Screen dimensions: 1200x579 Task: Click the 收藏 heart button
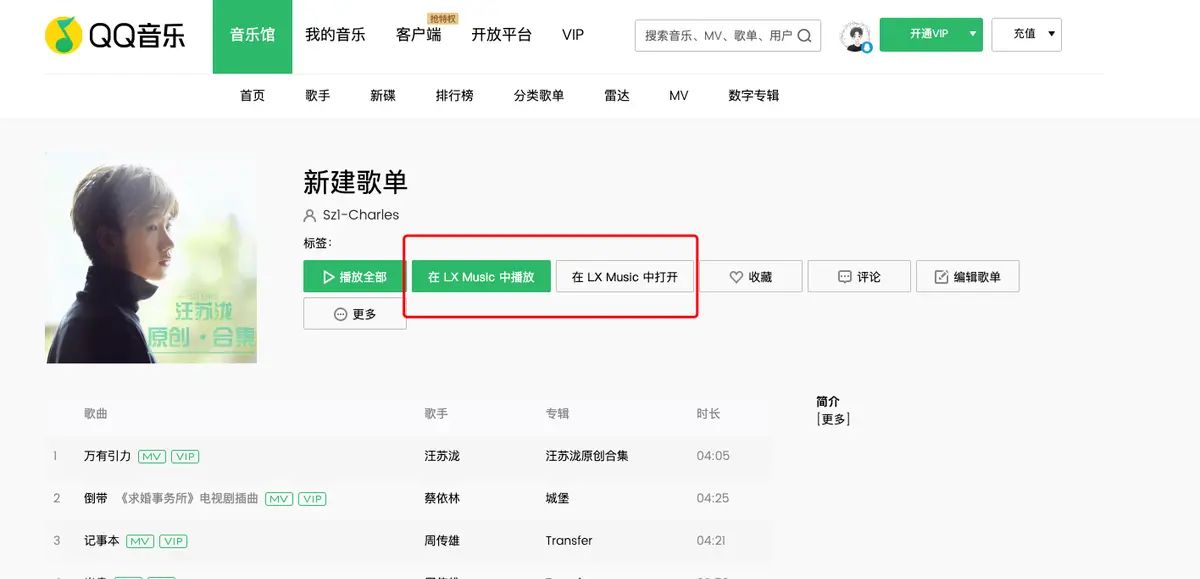coord(750,277)
